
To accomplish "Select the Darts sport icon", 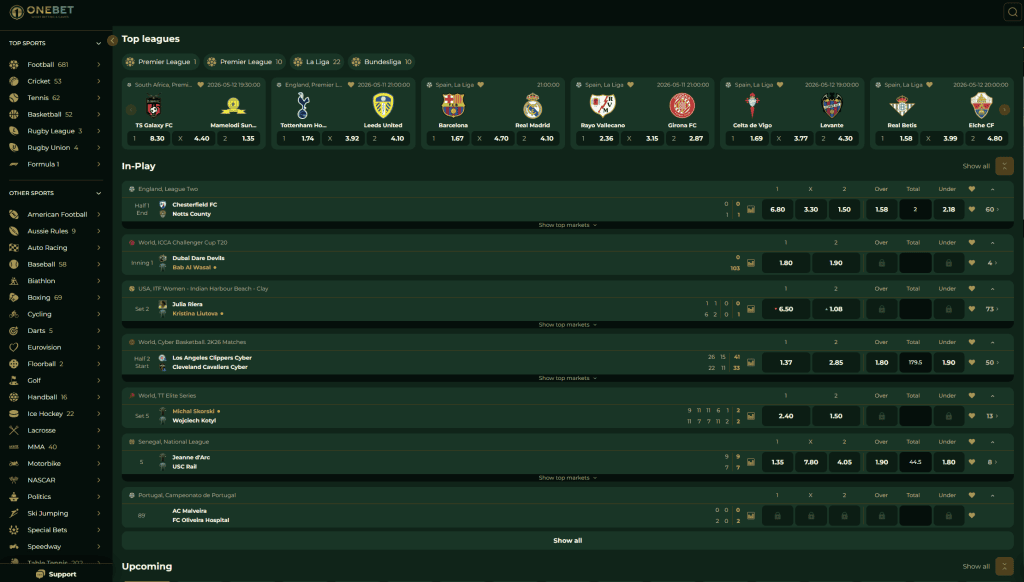I will 14,331.
